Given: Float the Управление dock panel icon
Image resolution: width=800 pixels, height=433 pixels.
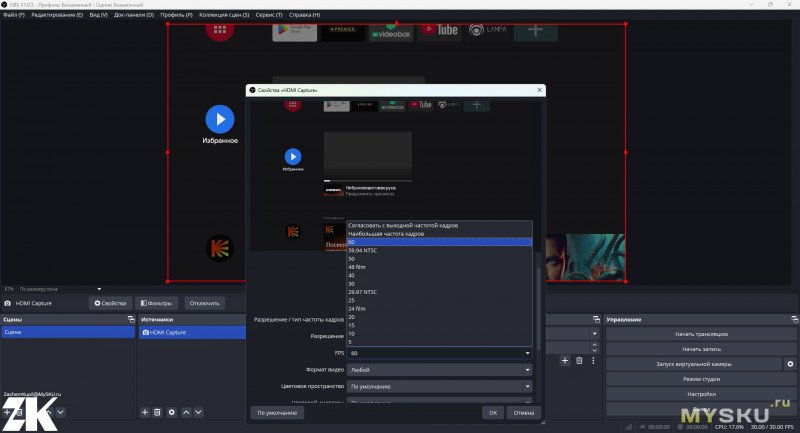Looking at the screenshot, I should click(x=794, y=319).
